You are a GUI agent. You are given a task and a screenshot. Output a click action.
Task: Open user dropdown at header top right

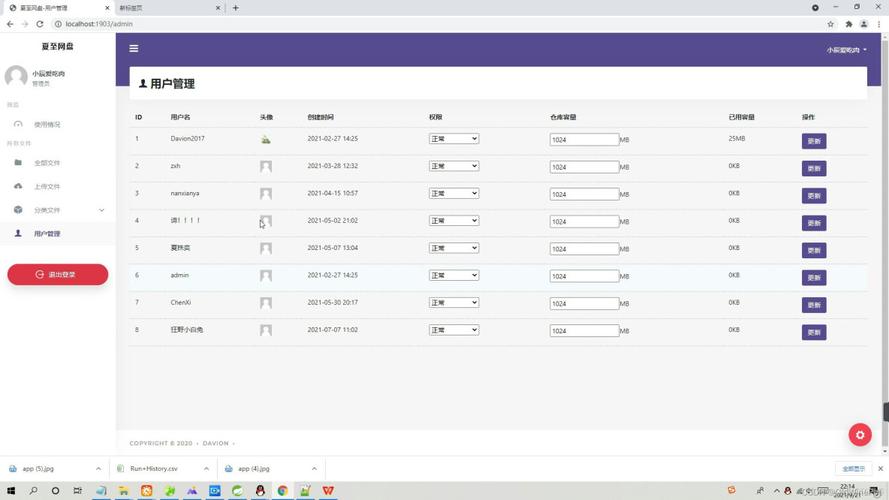(x=846, y=50)
